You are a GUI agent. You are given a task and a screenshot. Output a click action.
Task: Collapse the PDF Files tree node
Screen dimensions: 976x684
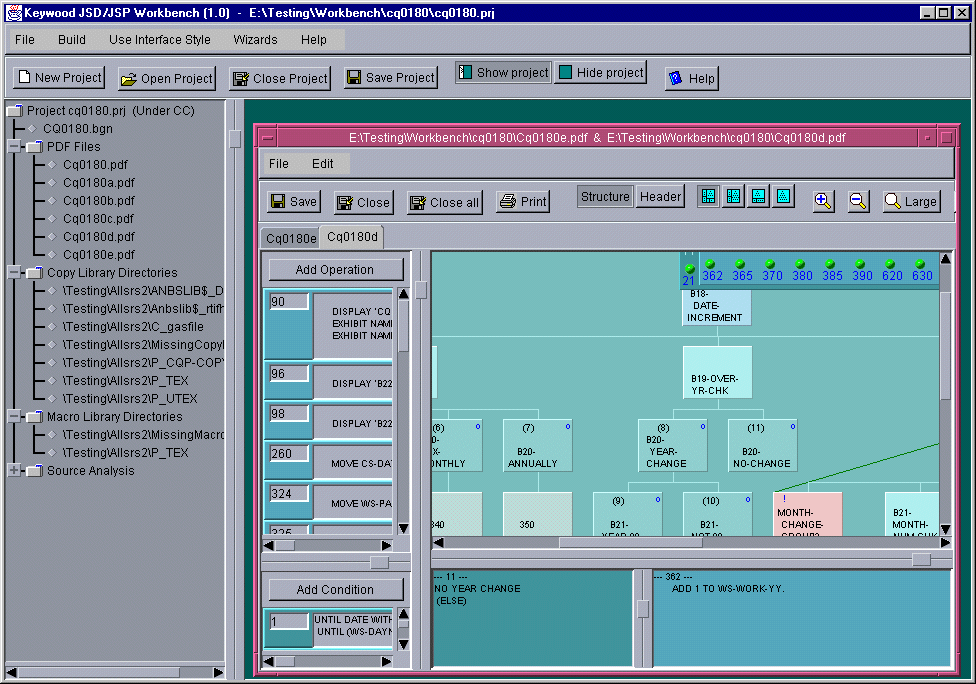pos(14,147)
